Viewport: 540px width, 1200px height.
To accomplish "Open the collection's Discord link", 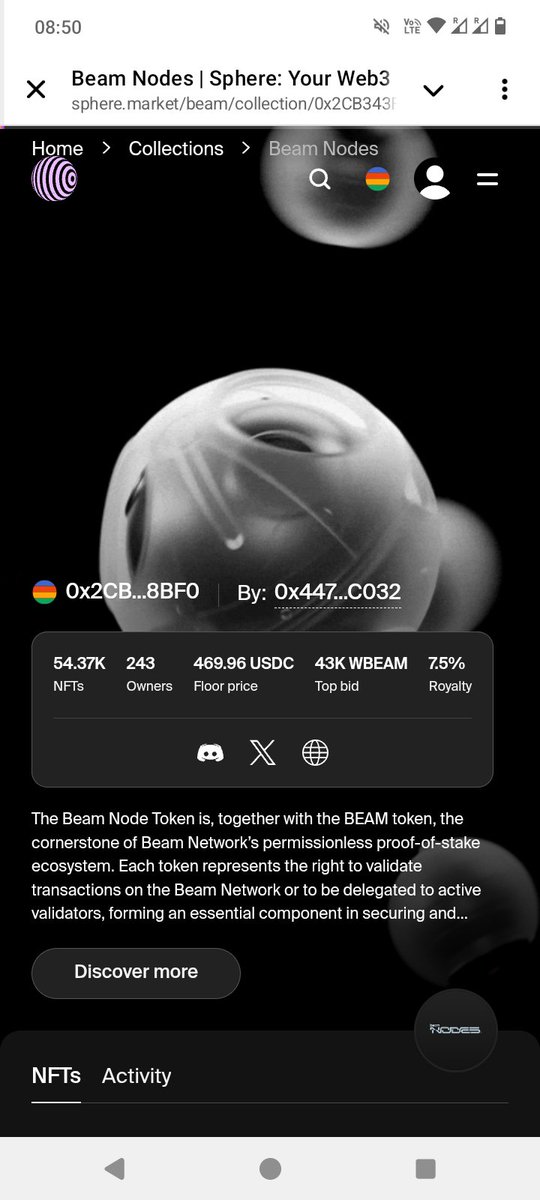I will [x=210, y=753].
